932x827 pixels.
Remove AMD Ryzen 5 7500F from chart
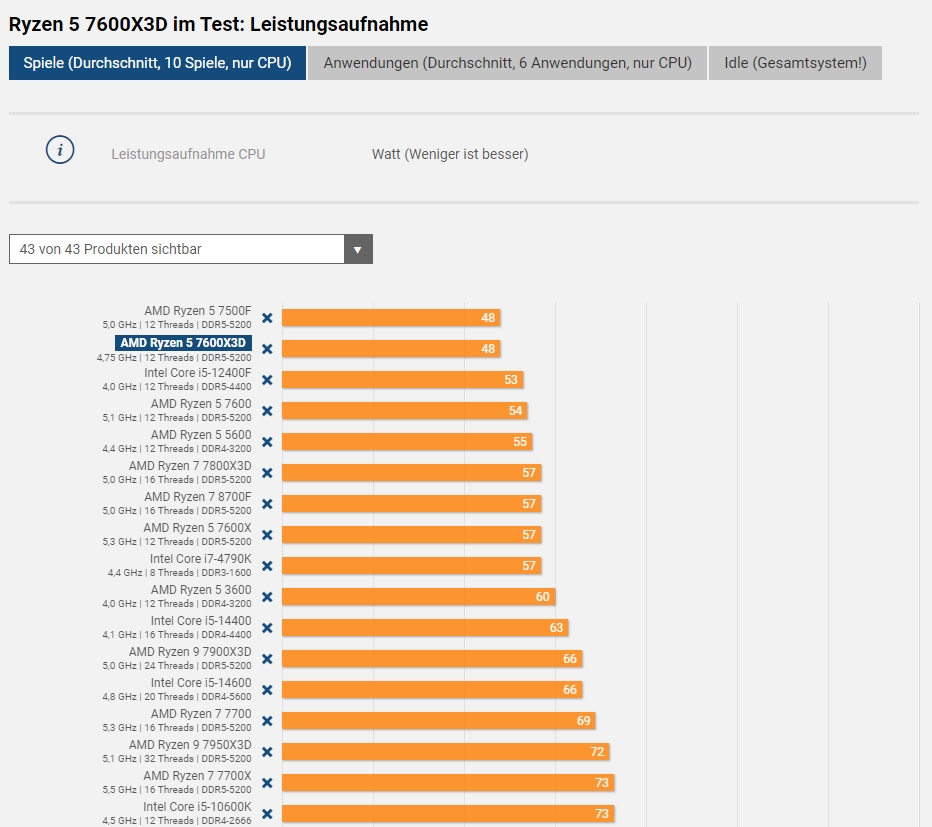click(x=267, y=318)
